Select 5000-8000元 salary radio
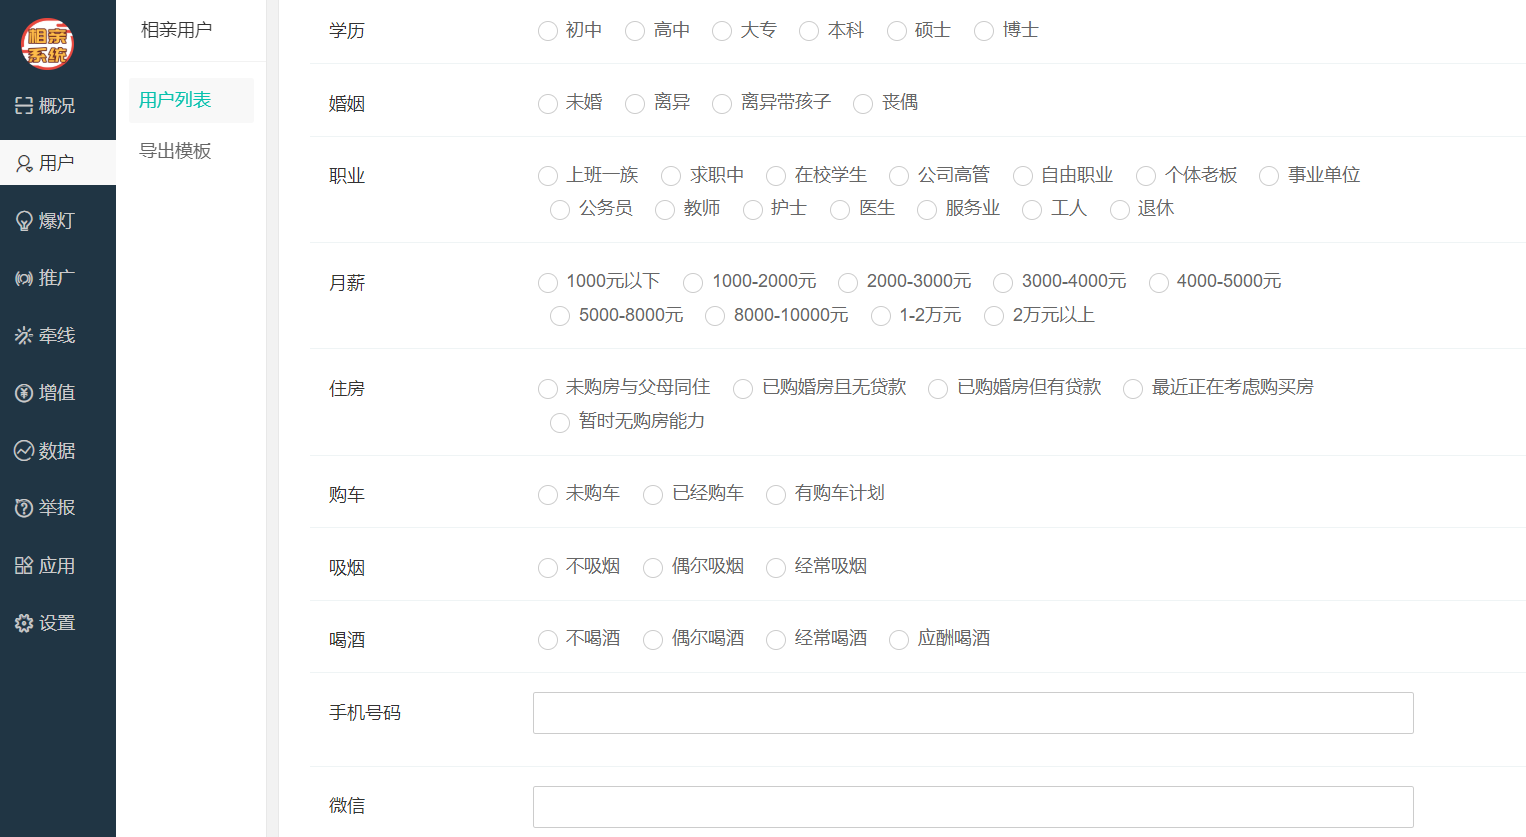 [x=560, y=316]
